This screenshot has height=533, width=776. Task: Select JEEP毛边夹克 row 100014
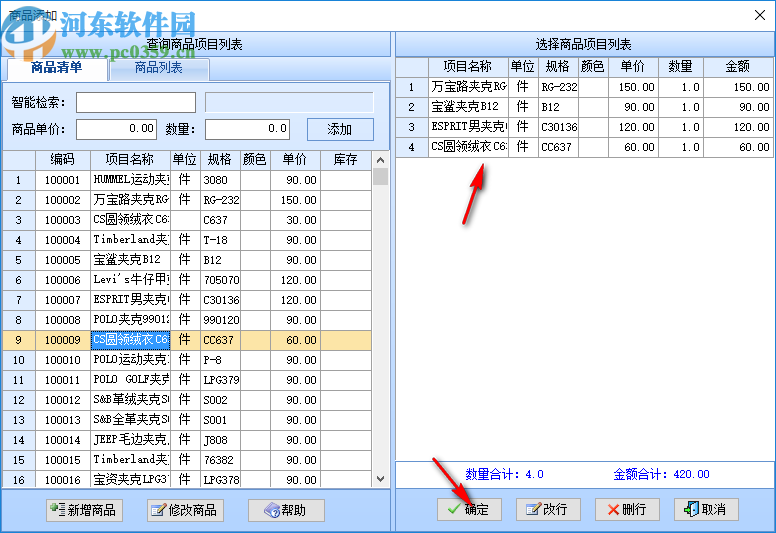click(x=187, y=440)
